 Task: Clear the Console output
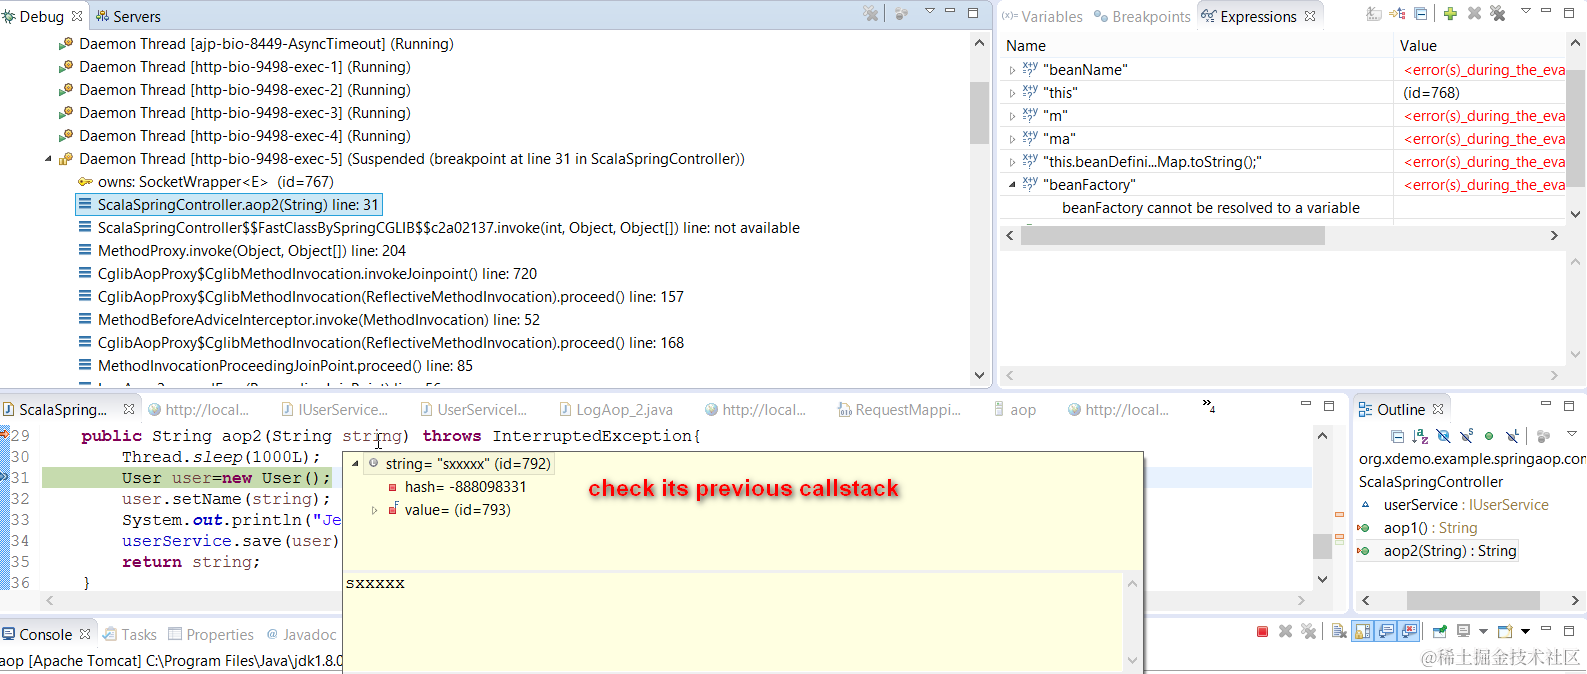tap(1339, 631)
